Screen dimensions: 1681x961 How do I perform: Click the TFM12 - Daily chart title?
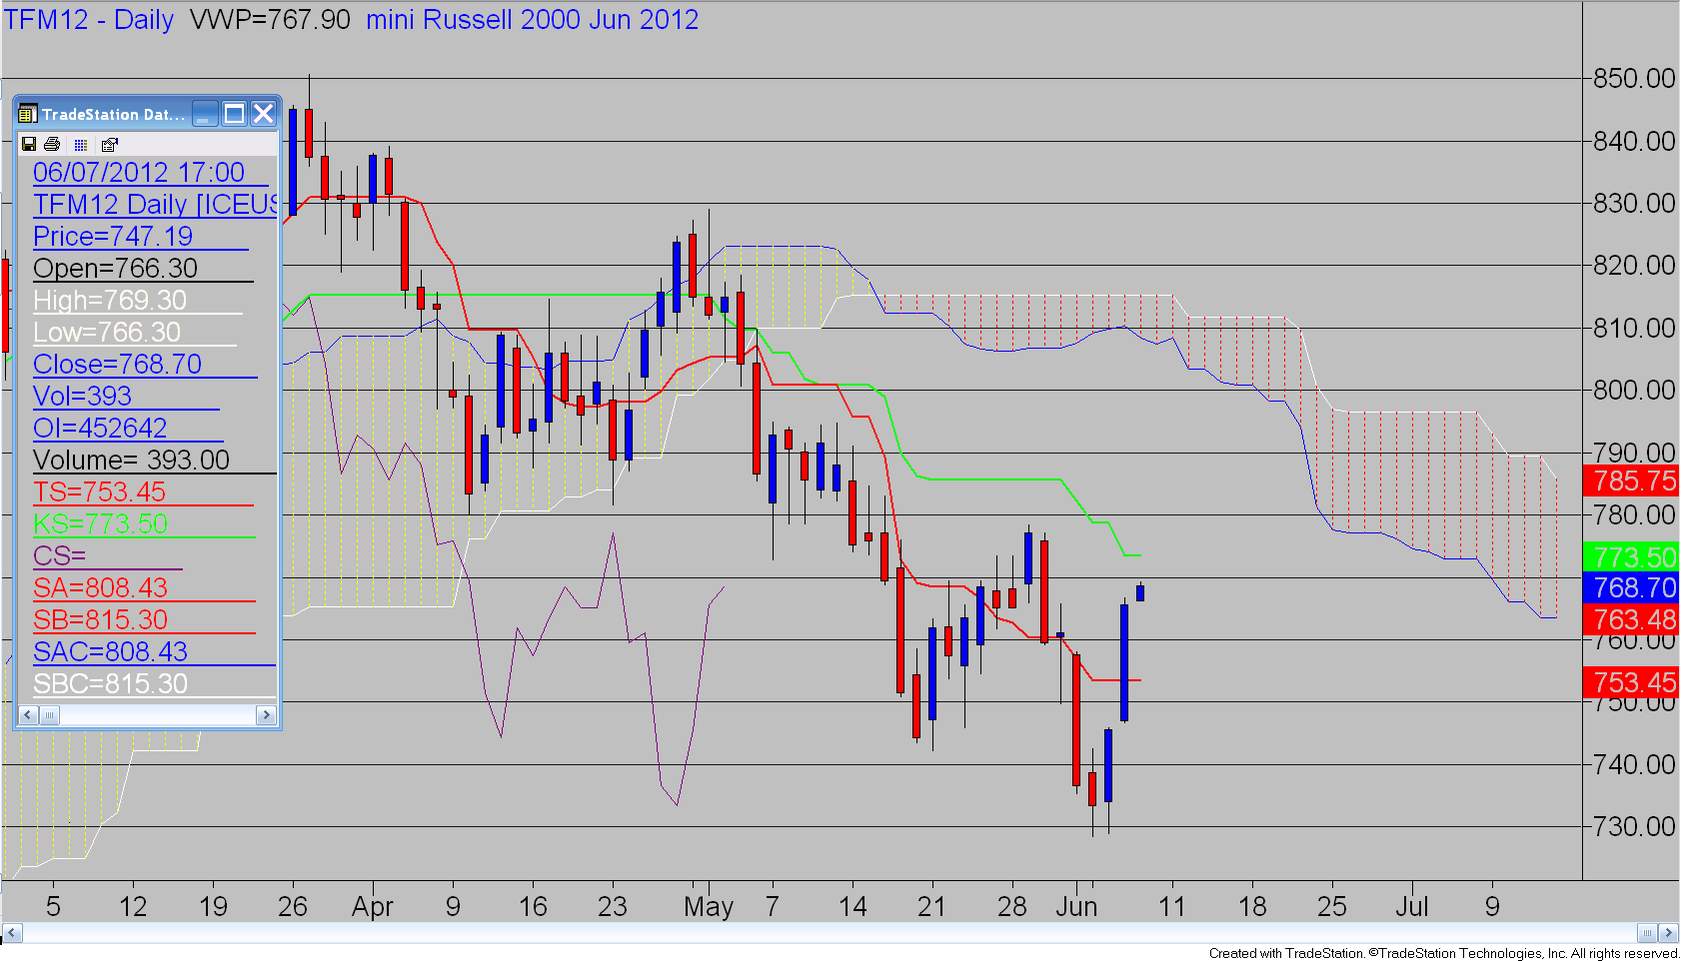[90, 20]
